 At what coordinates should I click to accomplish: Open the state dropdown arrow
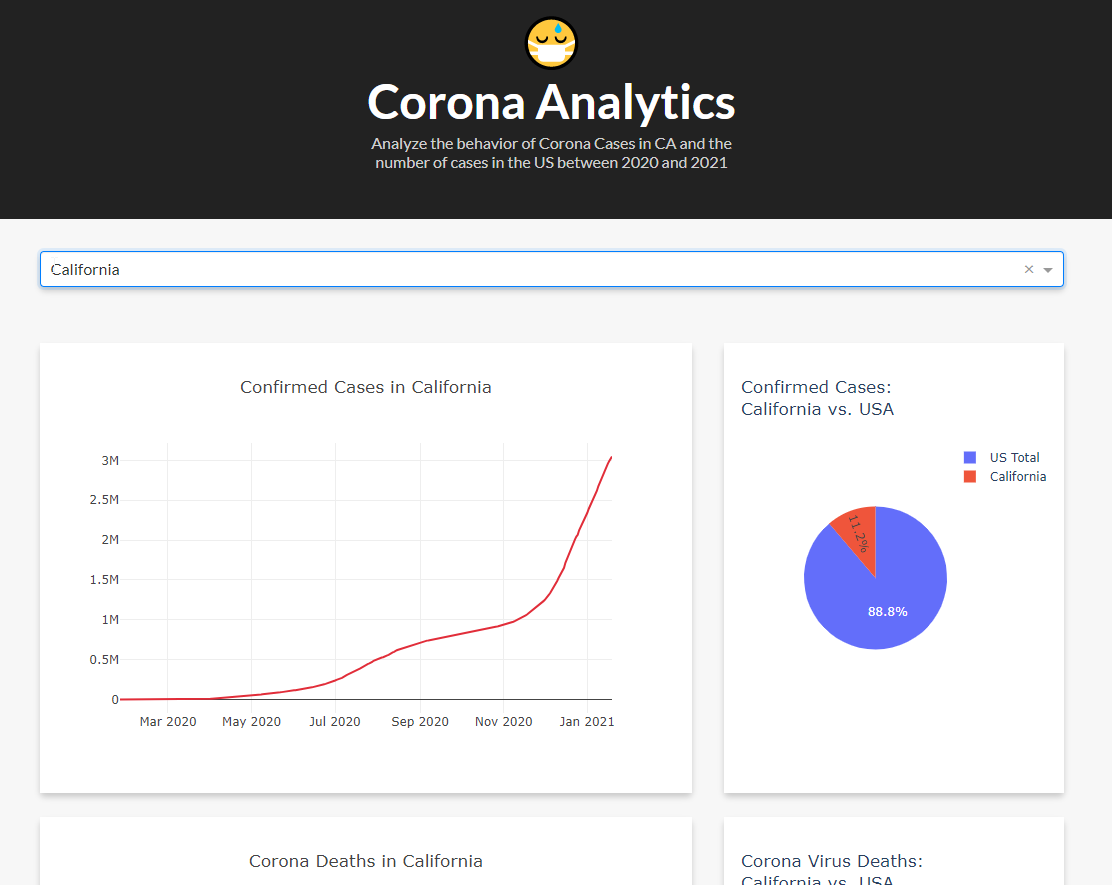(x=1048, y=270)
